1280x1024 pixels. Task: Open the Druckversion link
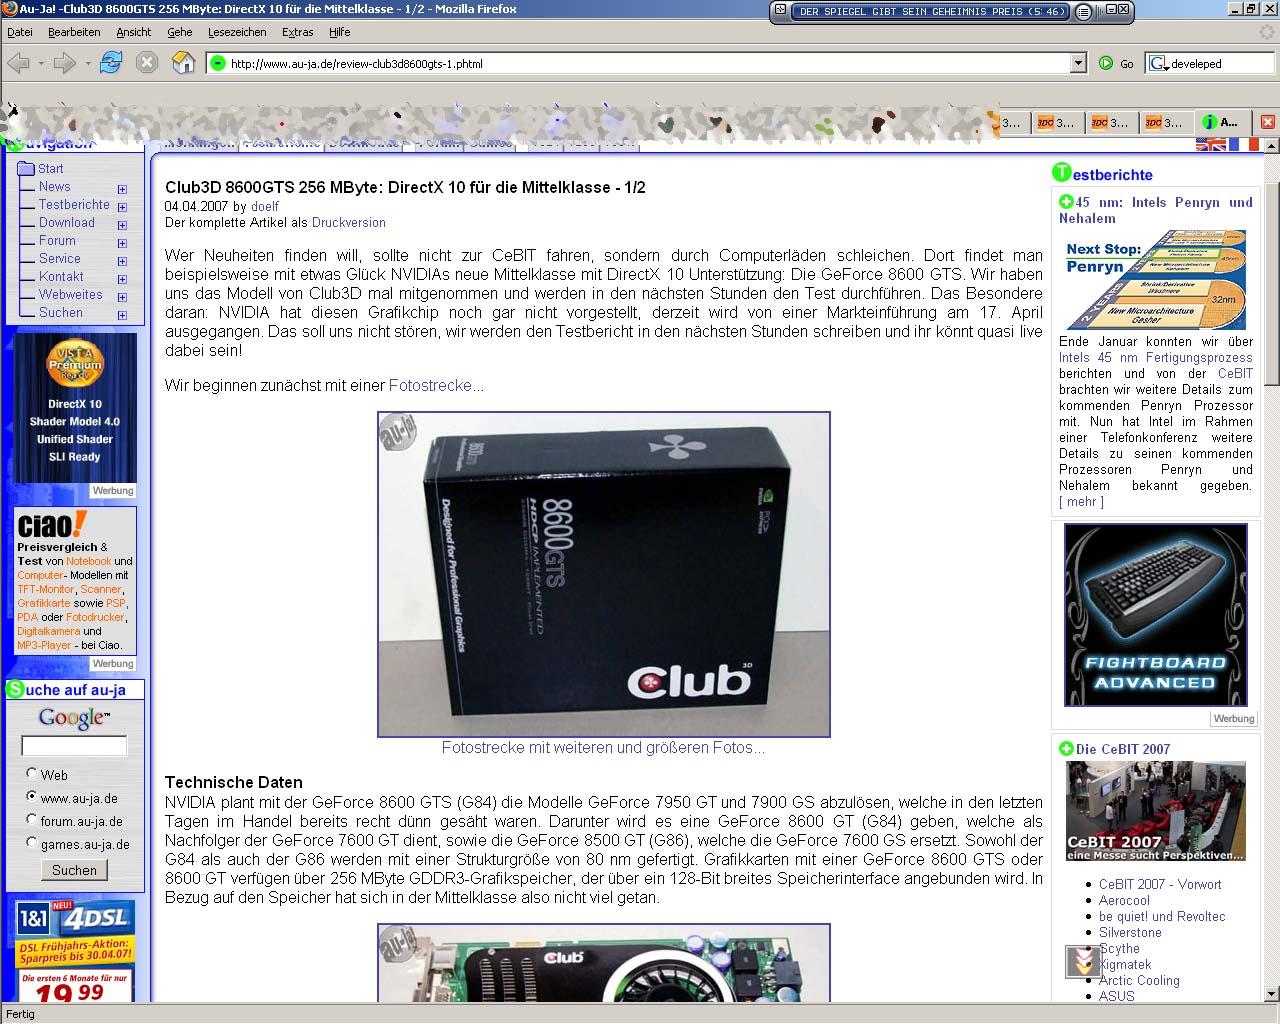tap(348, 222)
